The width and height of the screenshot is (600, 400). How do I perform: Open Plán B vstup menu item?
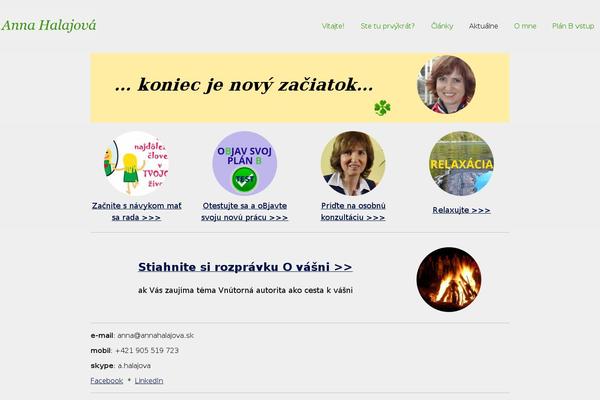[x=573, y=26]
